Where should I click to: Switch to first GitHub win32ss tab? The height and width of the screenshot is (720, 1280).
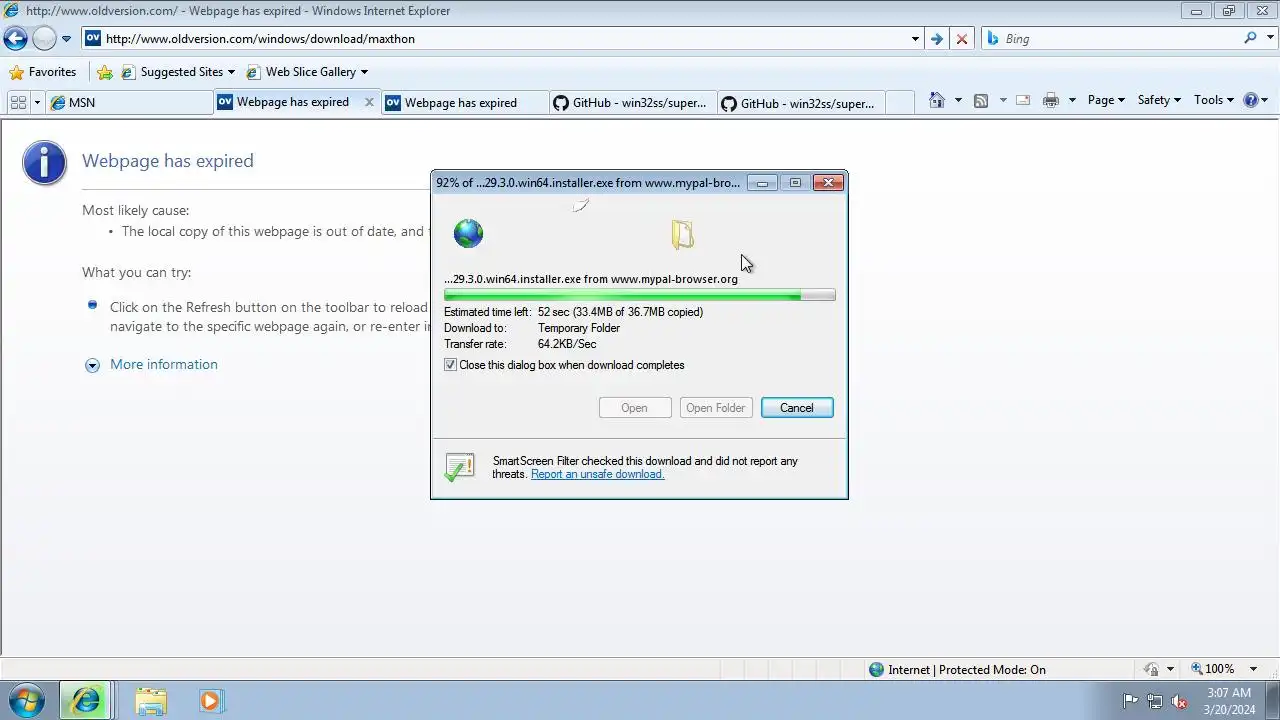pos(633,102)
